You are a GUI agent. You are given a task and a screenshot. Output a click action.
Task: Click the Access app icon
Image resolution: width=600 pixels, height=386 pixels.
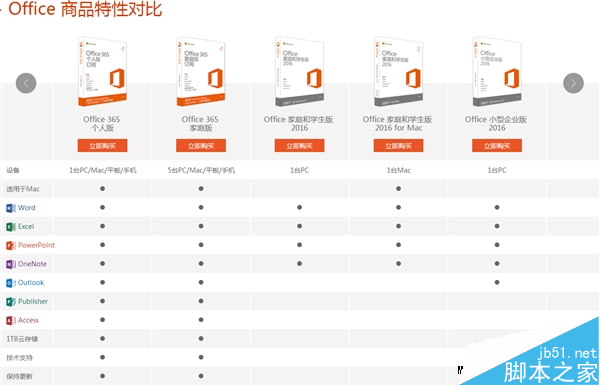pyautogui.click(x=11, y=321)
